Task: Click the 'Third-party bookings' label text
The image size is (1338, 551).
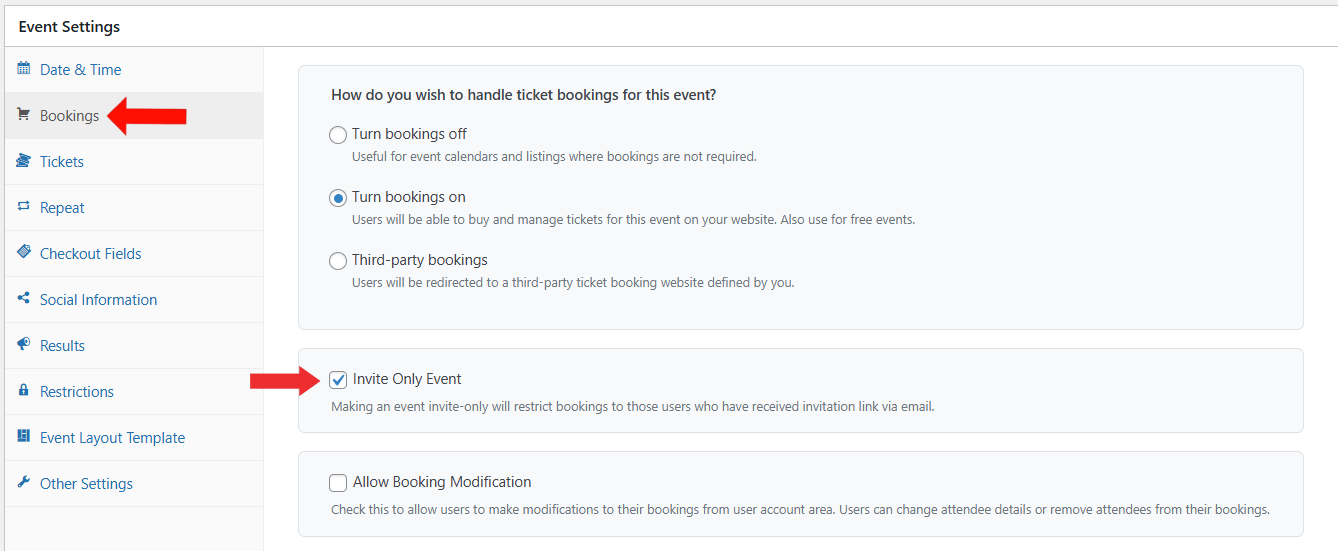Action: point(420,260)
